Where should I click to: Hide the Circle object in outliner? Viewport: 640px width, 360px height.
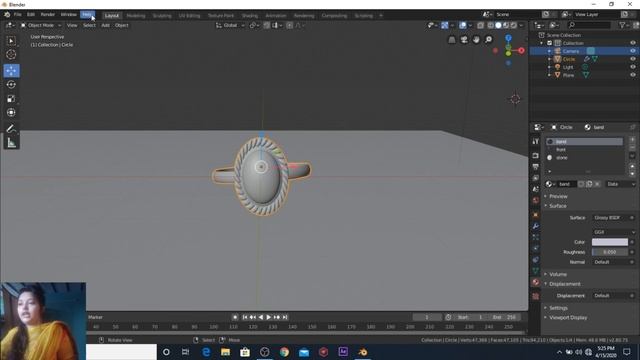click(x=633, y=59)
